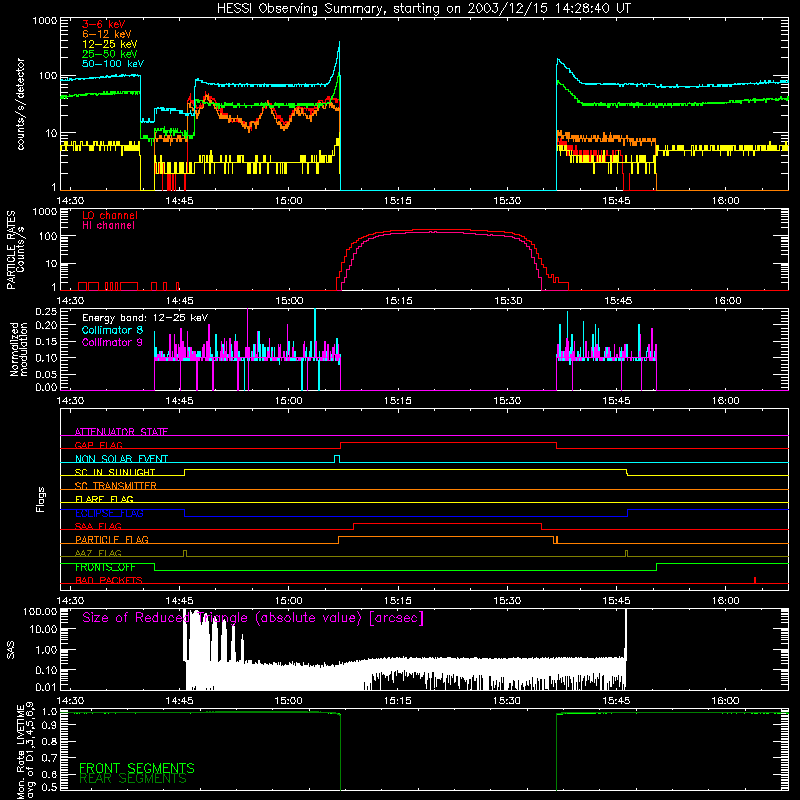Click the SAA_FLAG label

pyautogui.click(x=98, y=526)
